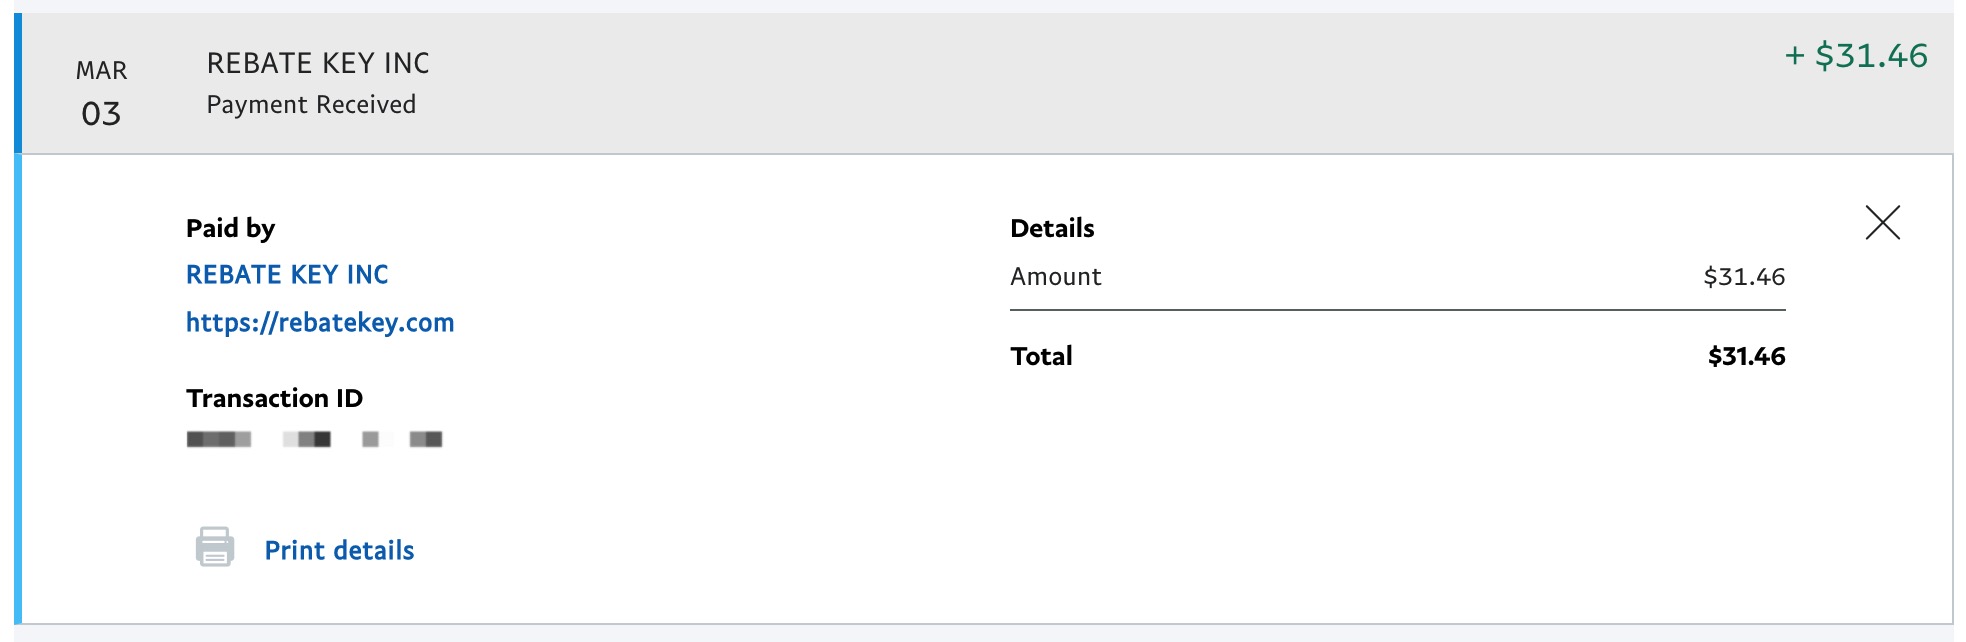Click the REBATE KEY INC header title

pyautogui.click(x=318, y=63)
